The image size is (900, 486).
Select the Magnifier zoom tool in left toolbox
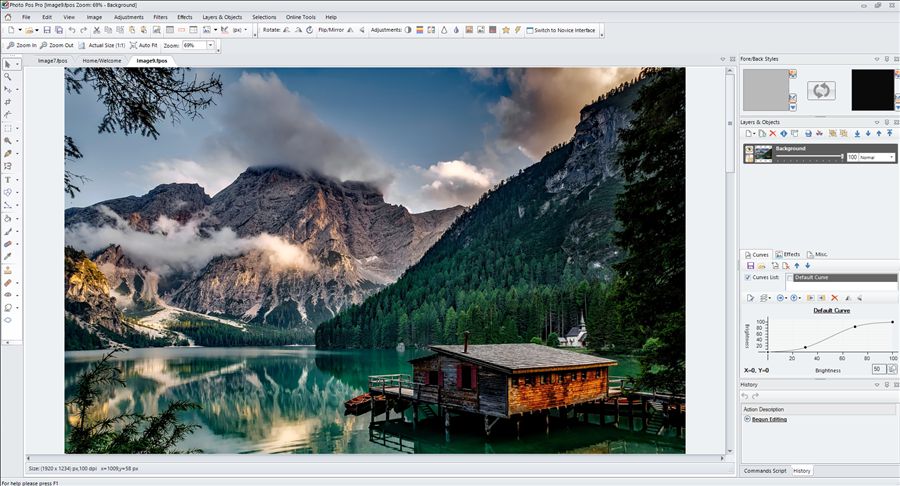[x=8, y=76]
